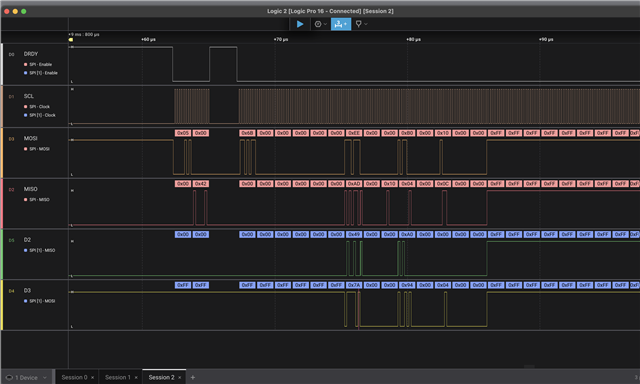This screenshot has height=384, width=640.
Task: Click the 0xAD decoded byte on MISO
Action: [x=354, y=184]
